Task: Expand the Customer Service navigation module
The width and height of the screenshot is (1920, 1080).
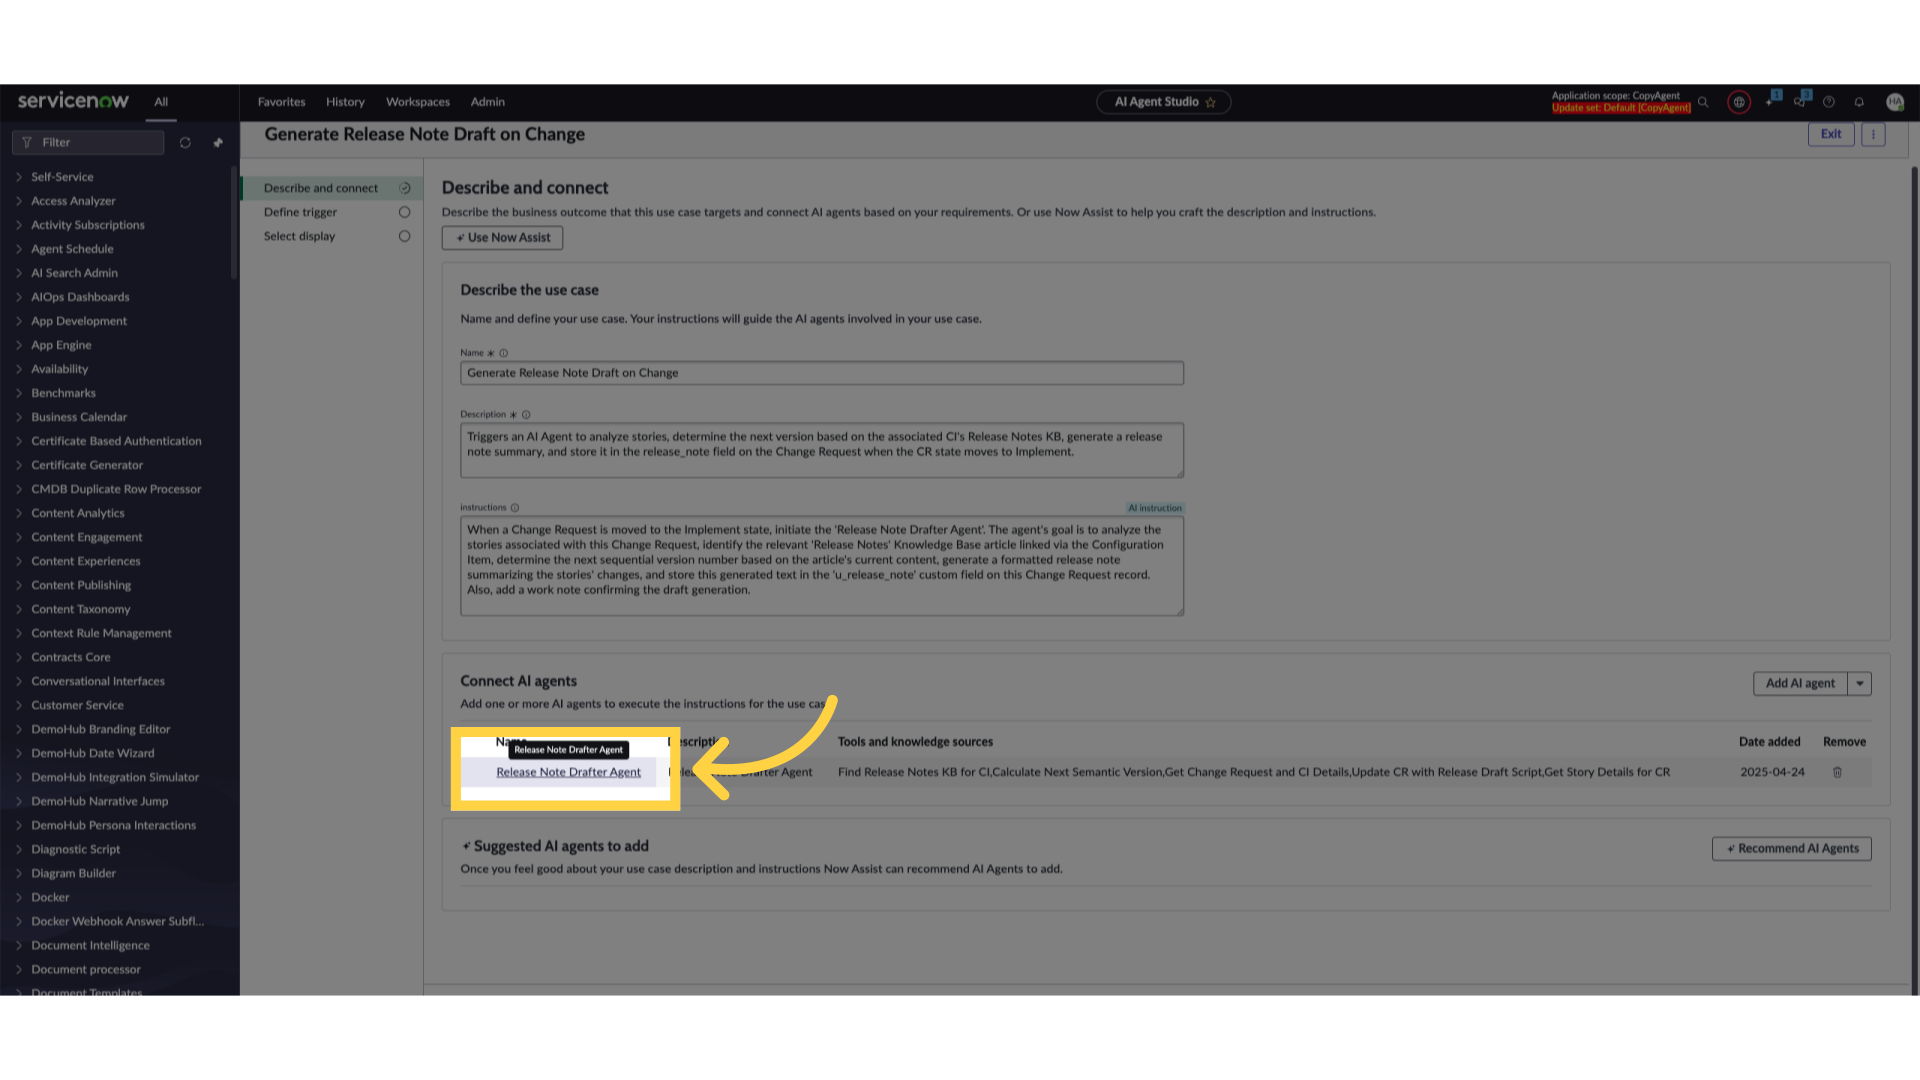Action: pos(19,705)
